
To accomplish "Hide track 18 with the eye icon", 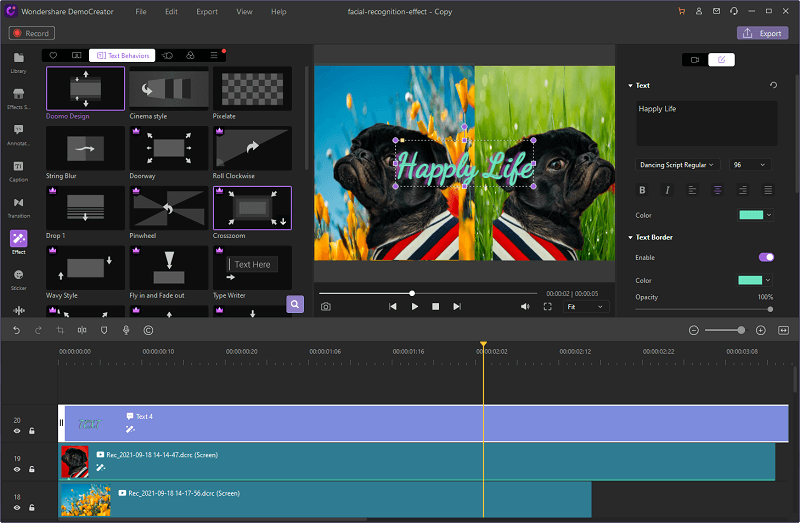I will (17, 507).
